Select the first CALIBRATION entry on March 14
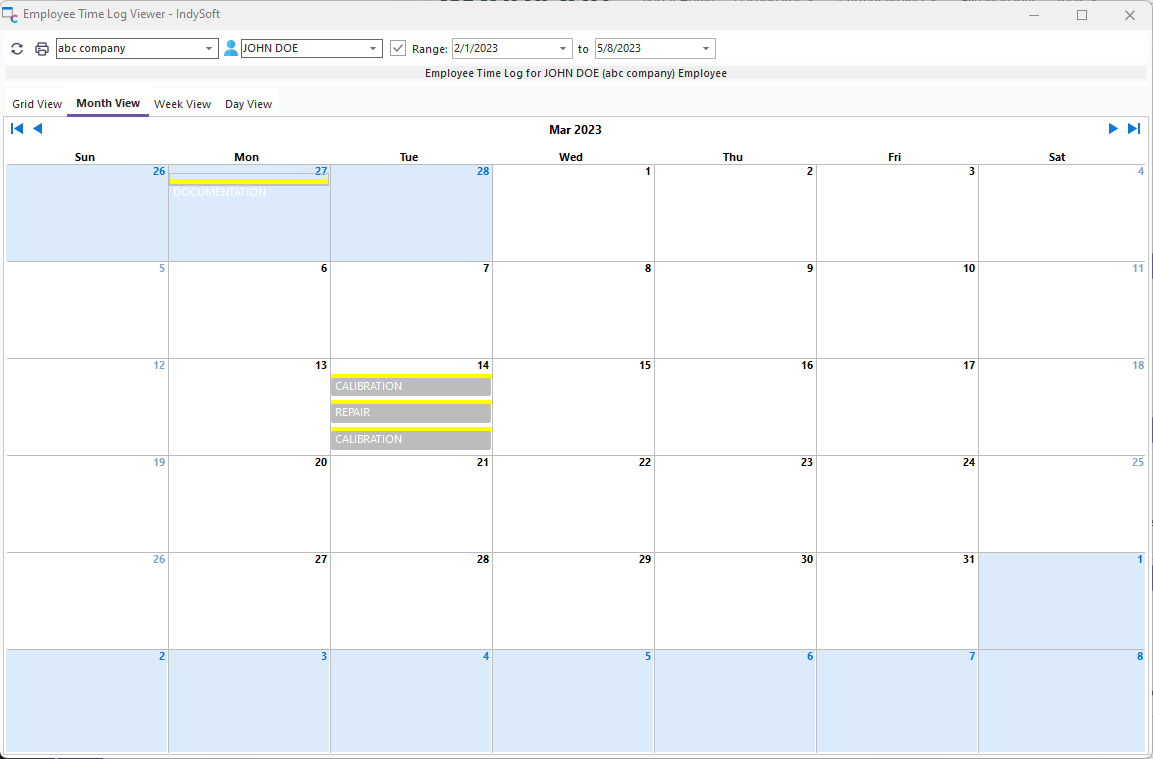Screen dimensions: 1153x759 point(410,386)
